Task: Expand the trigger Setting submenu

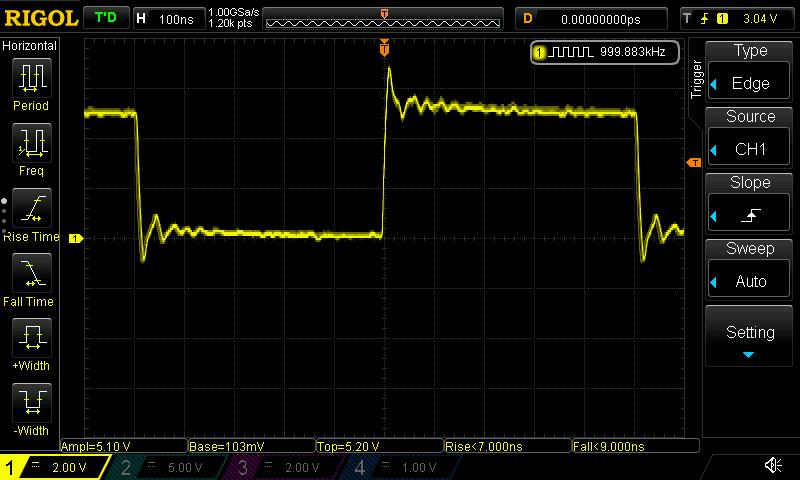Action: pos(750,338)
